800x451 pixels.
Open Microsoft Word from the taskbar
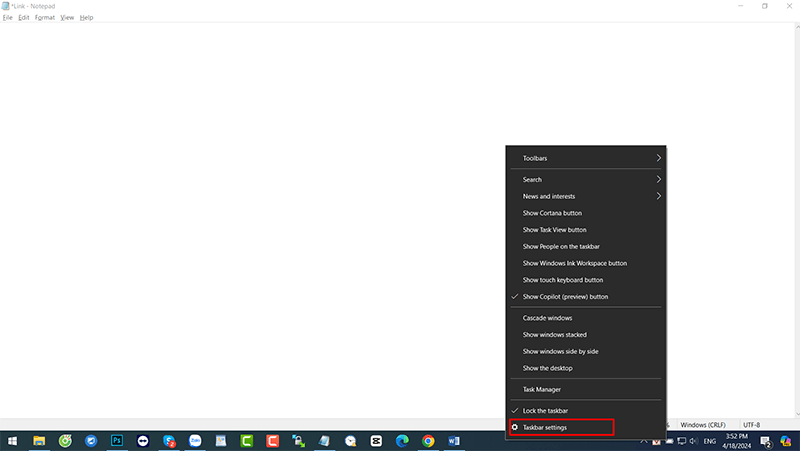tap(454, 441)
